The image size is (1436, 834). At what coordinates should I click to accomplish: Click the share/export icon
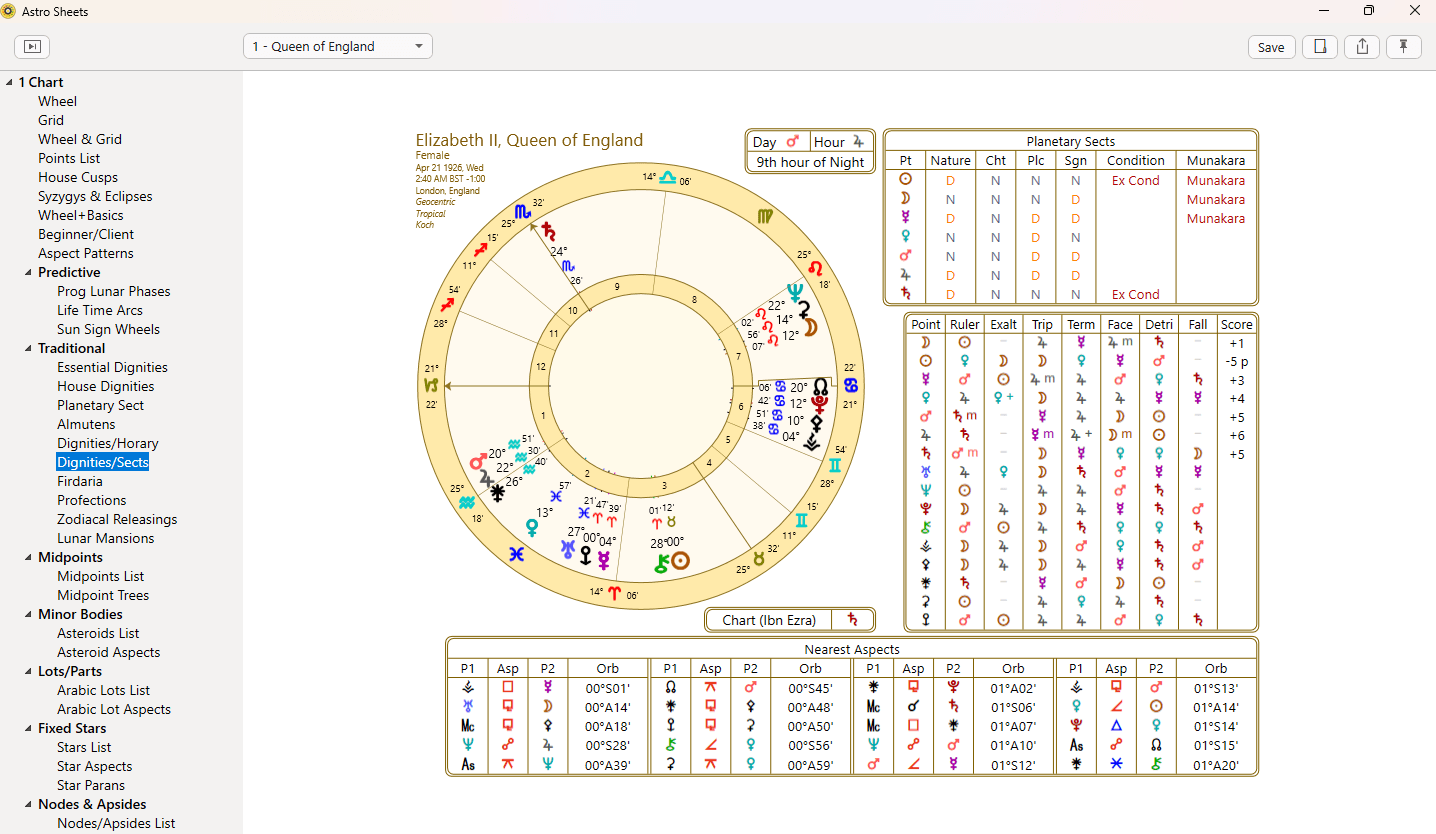point(1362,47)
